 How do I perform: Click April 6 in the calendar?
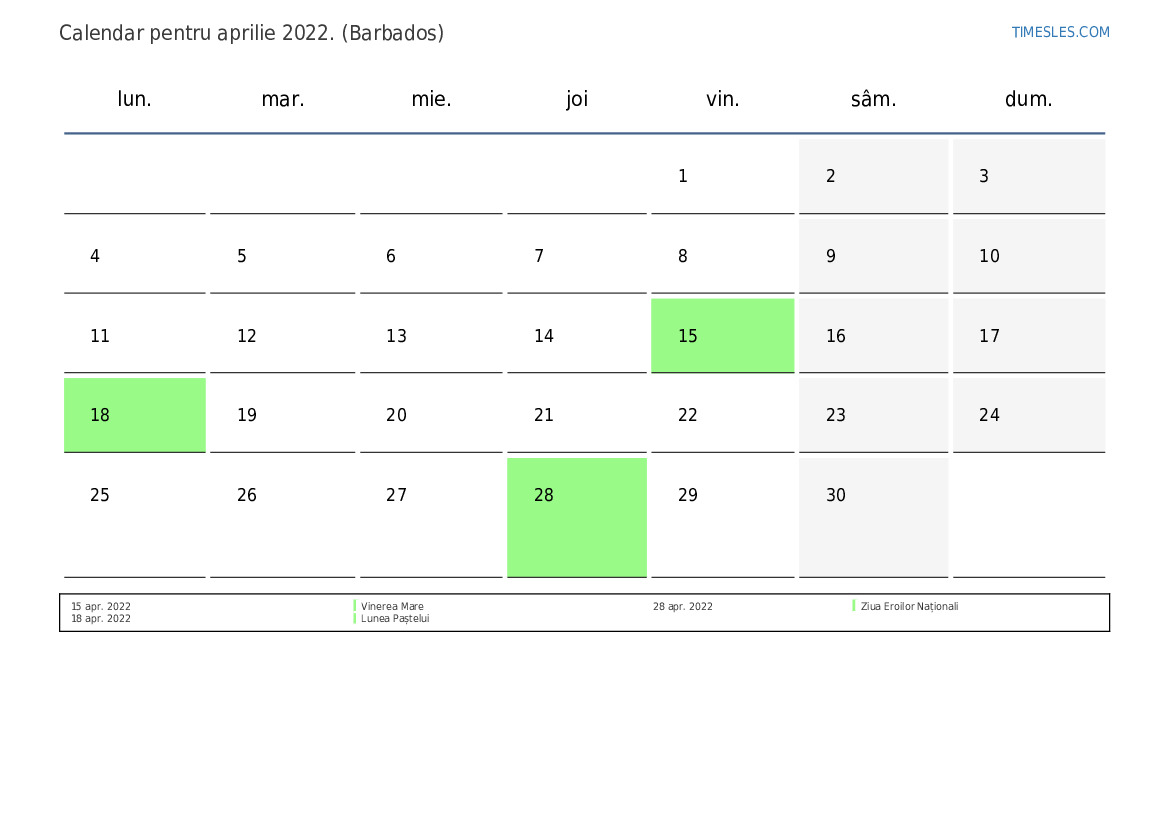431,255
